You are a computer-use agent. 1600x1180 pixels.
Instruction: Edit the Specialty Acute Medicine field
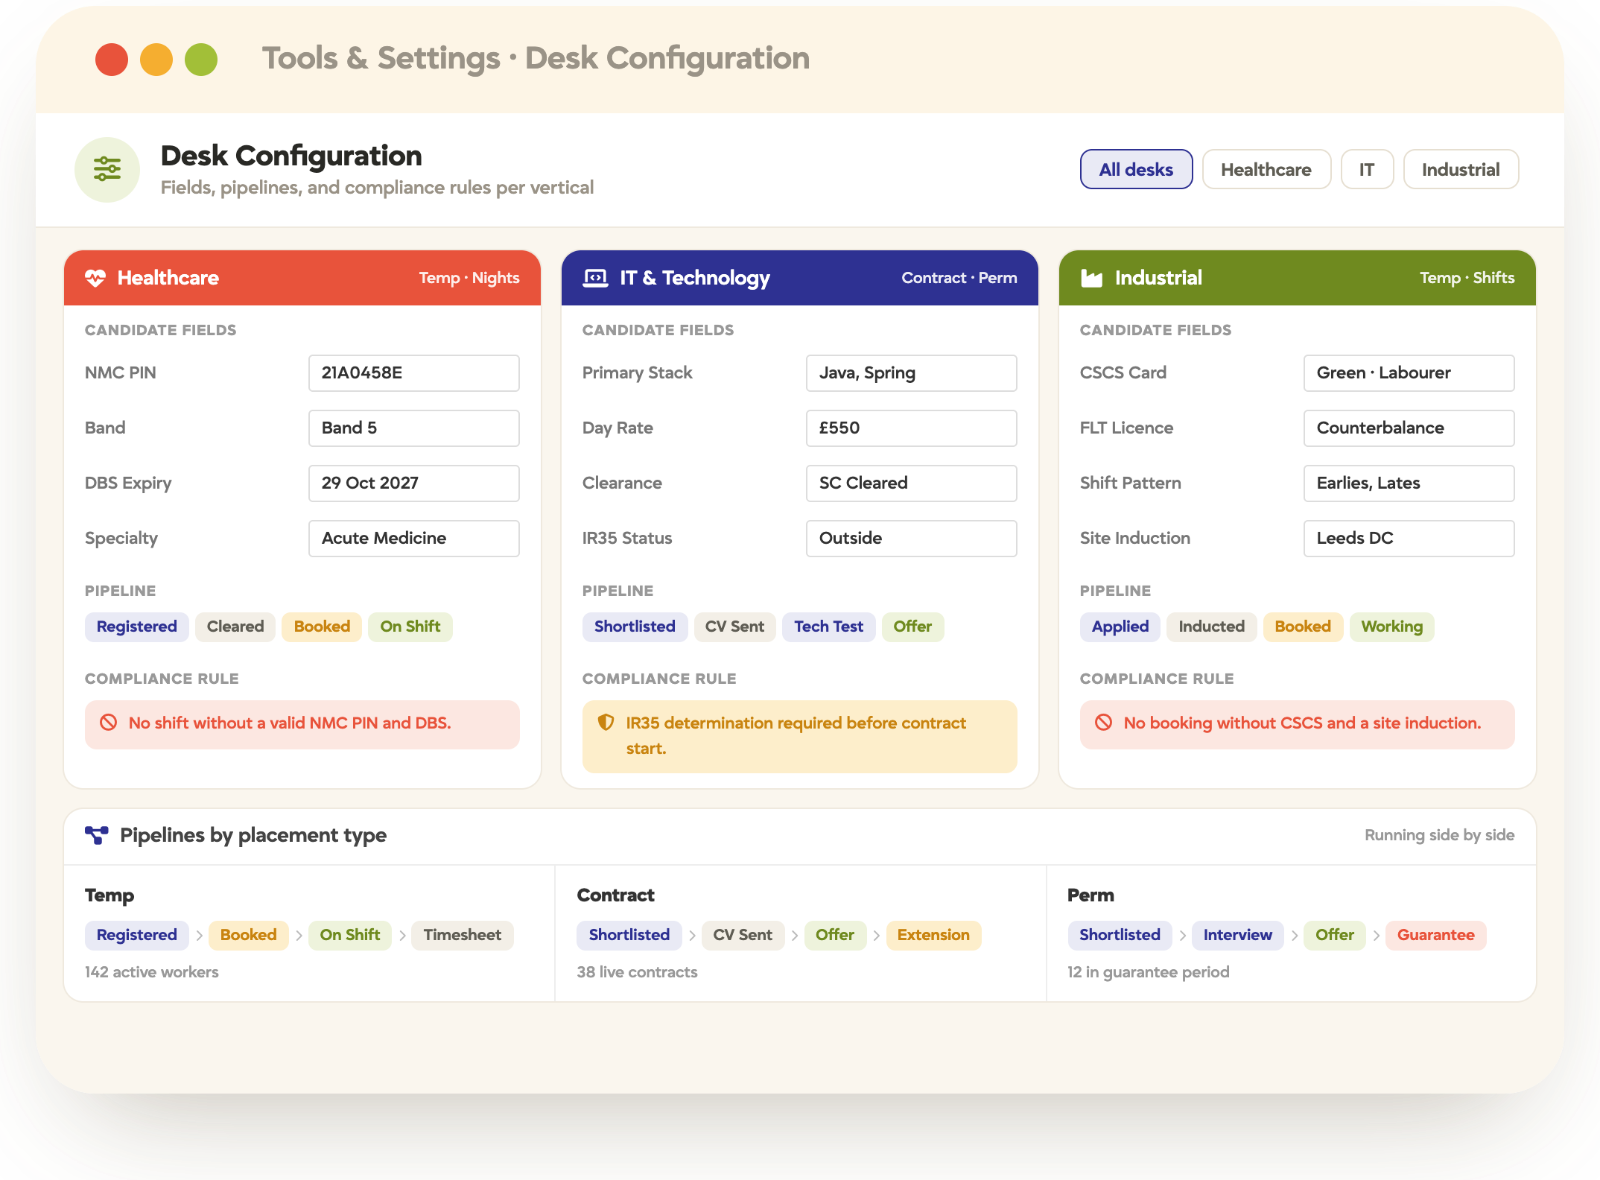click(414, 538)
